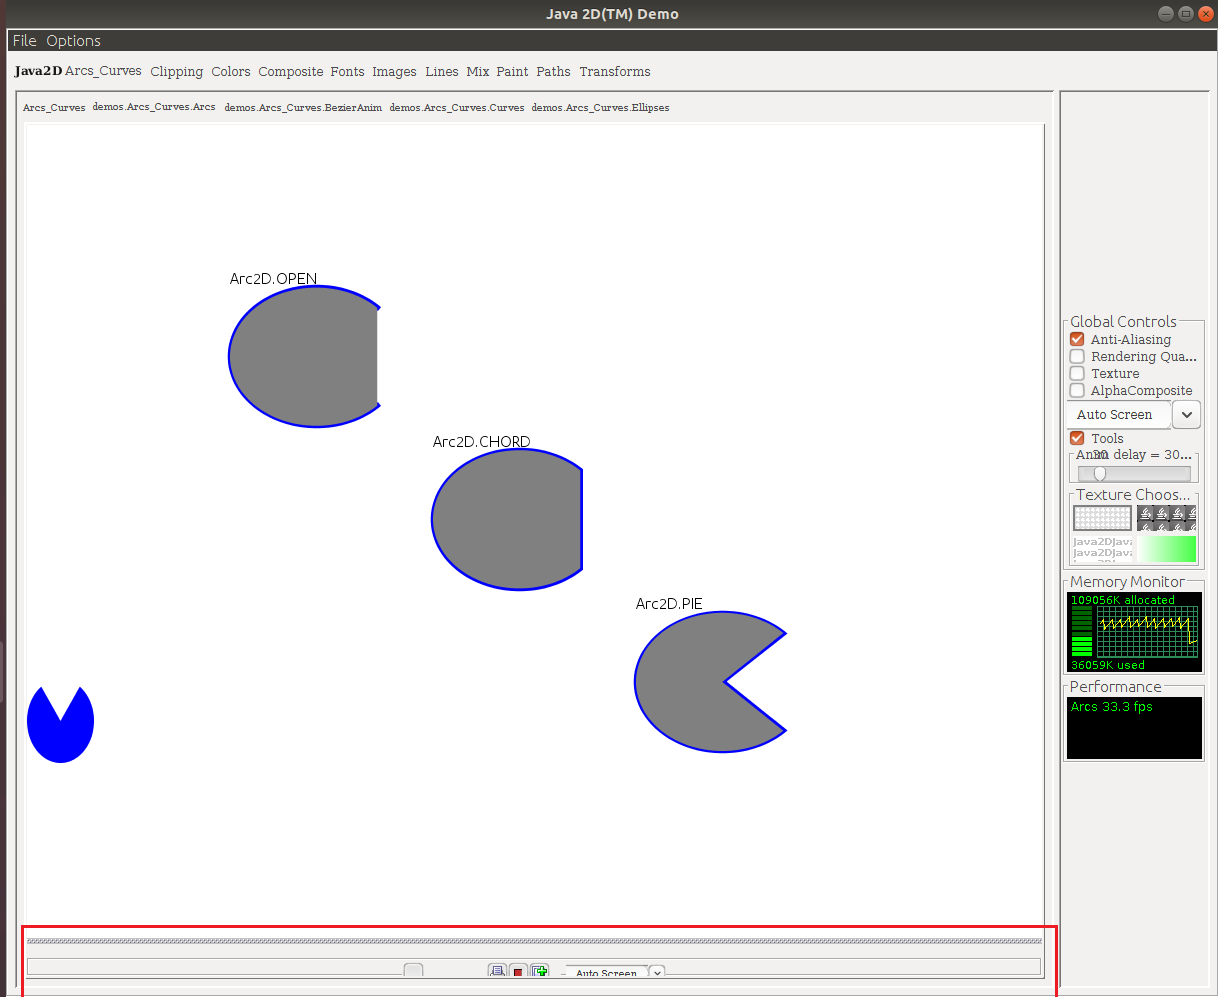1218x997 pixels.
Task: Expand the Global Controls Auto Screen dropdown
Action: tap(1186, 414)
